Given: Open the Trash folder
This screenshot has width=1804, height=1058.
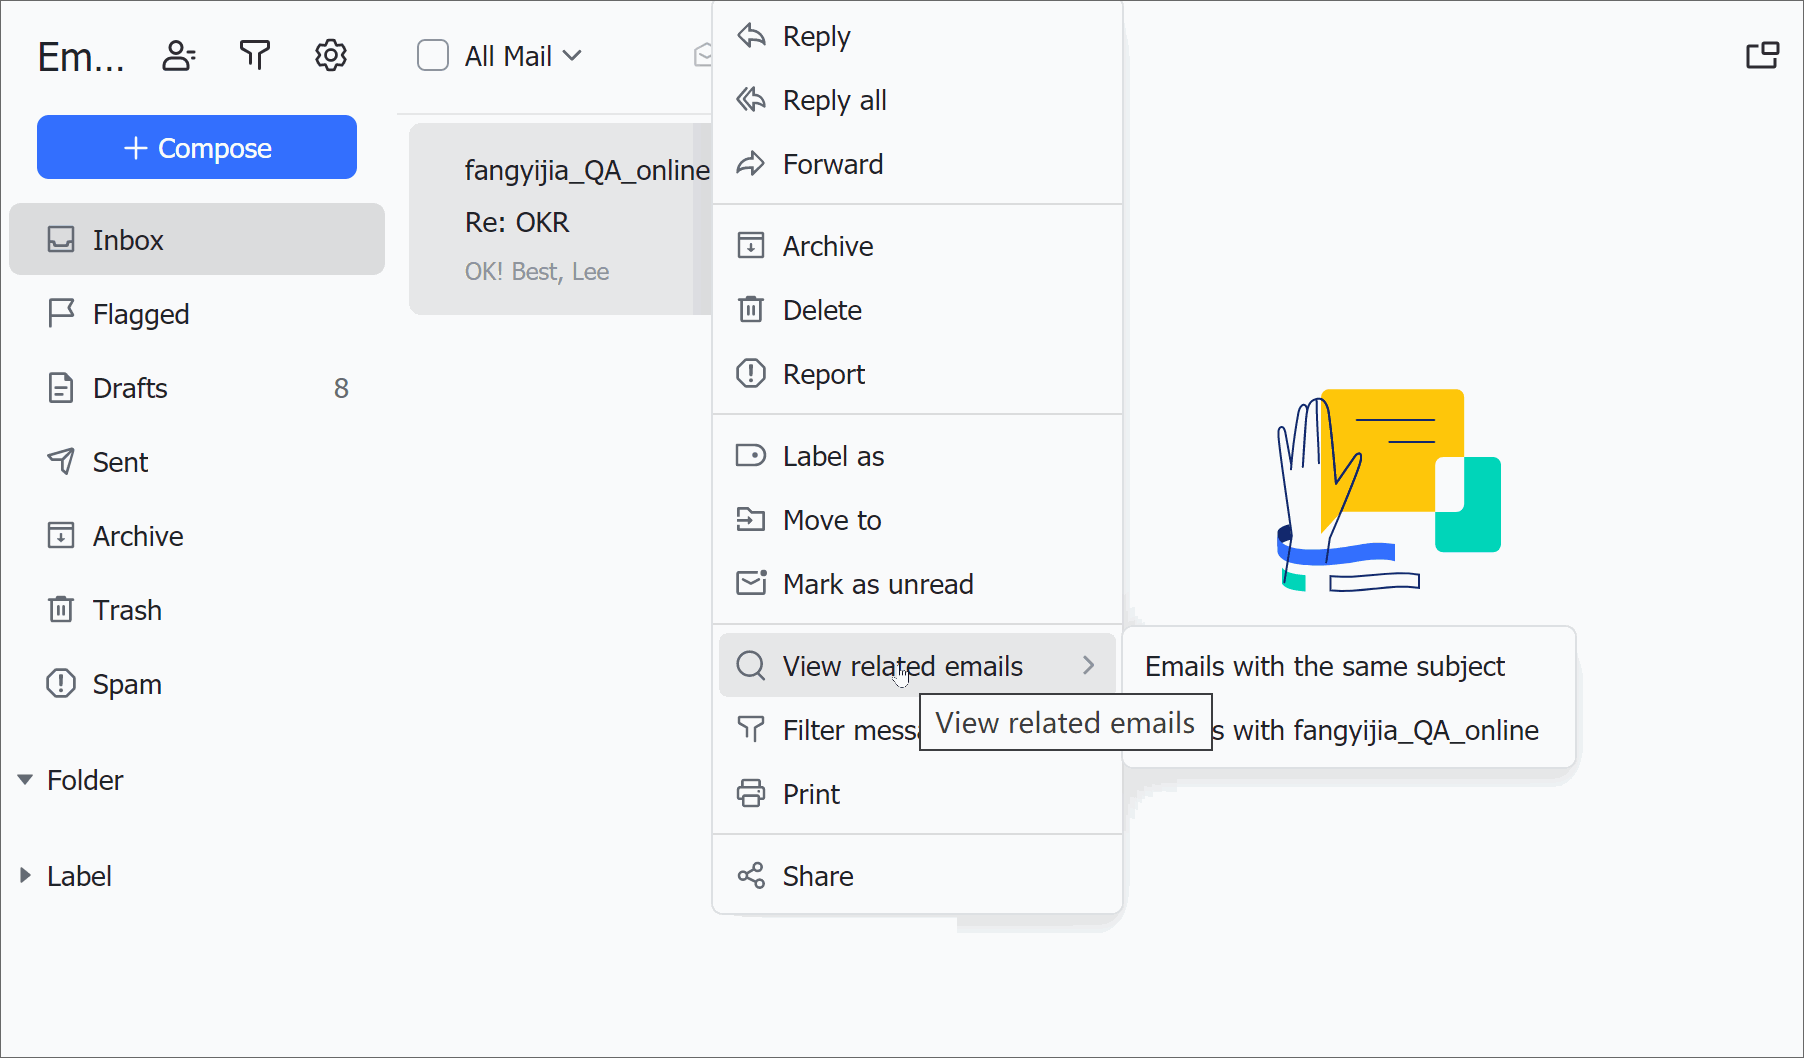Looking at the screenshot, I should (x=126, y=609).
